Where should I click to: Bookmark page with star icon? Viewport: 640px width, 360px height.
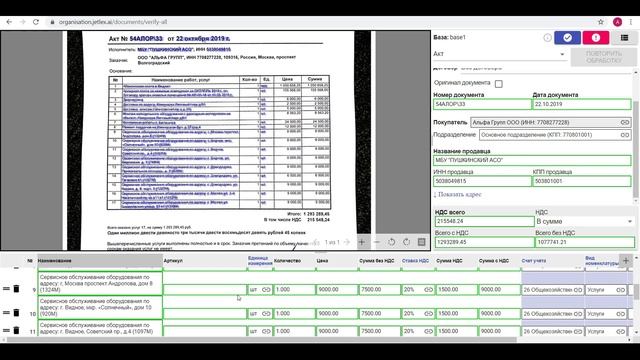(601, 22)
